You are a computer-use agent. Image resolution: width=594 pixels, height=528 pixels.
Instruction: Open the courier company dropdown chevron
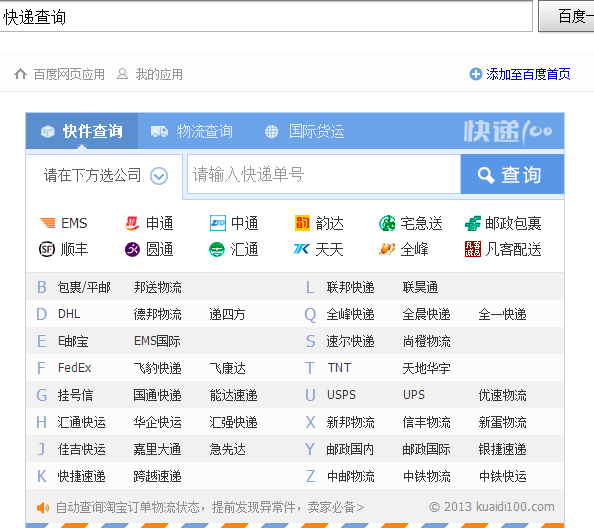point(159,176)
